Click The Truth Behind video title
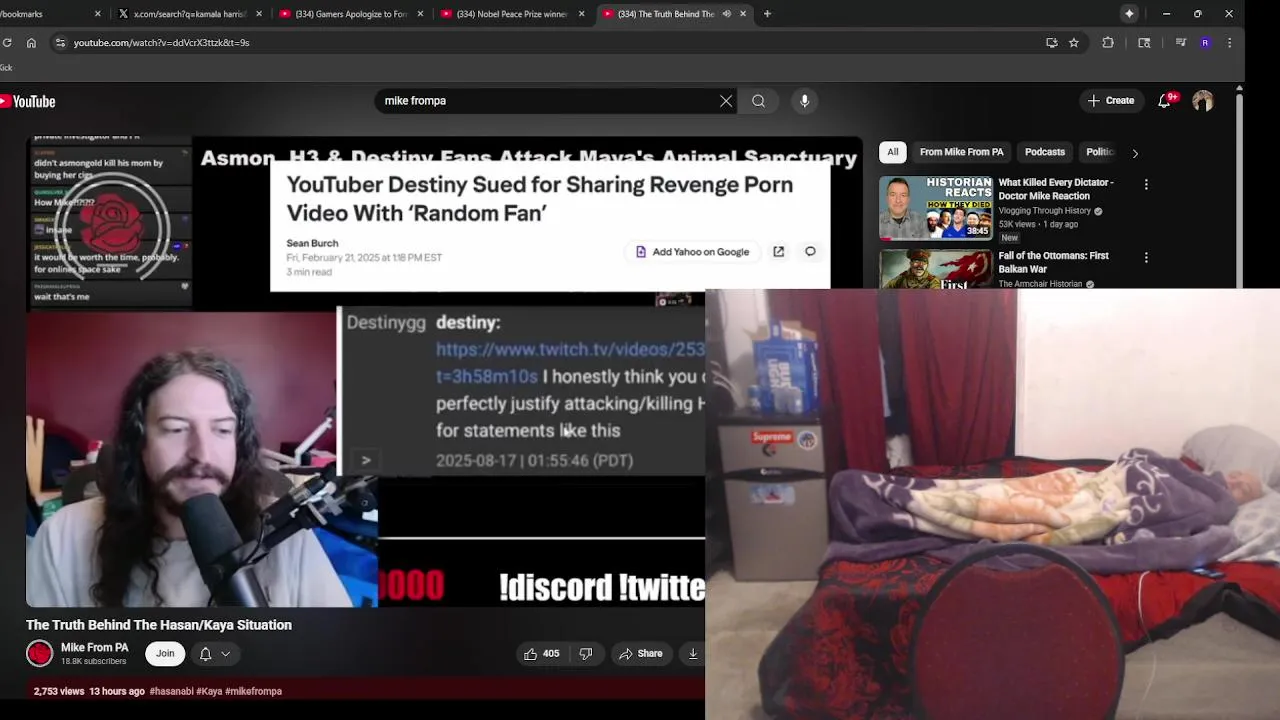Viewport: 1280px width, 720px height. click(159, 625)
